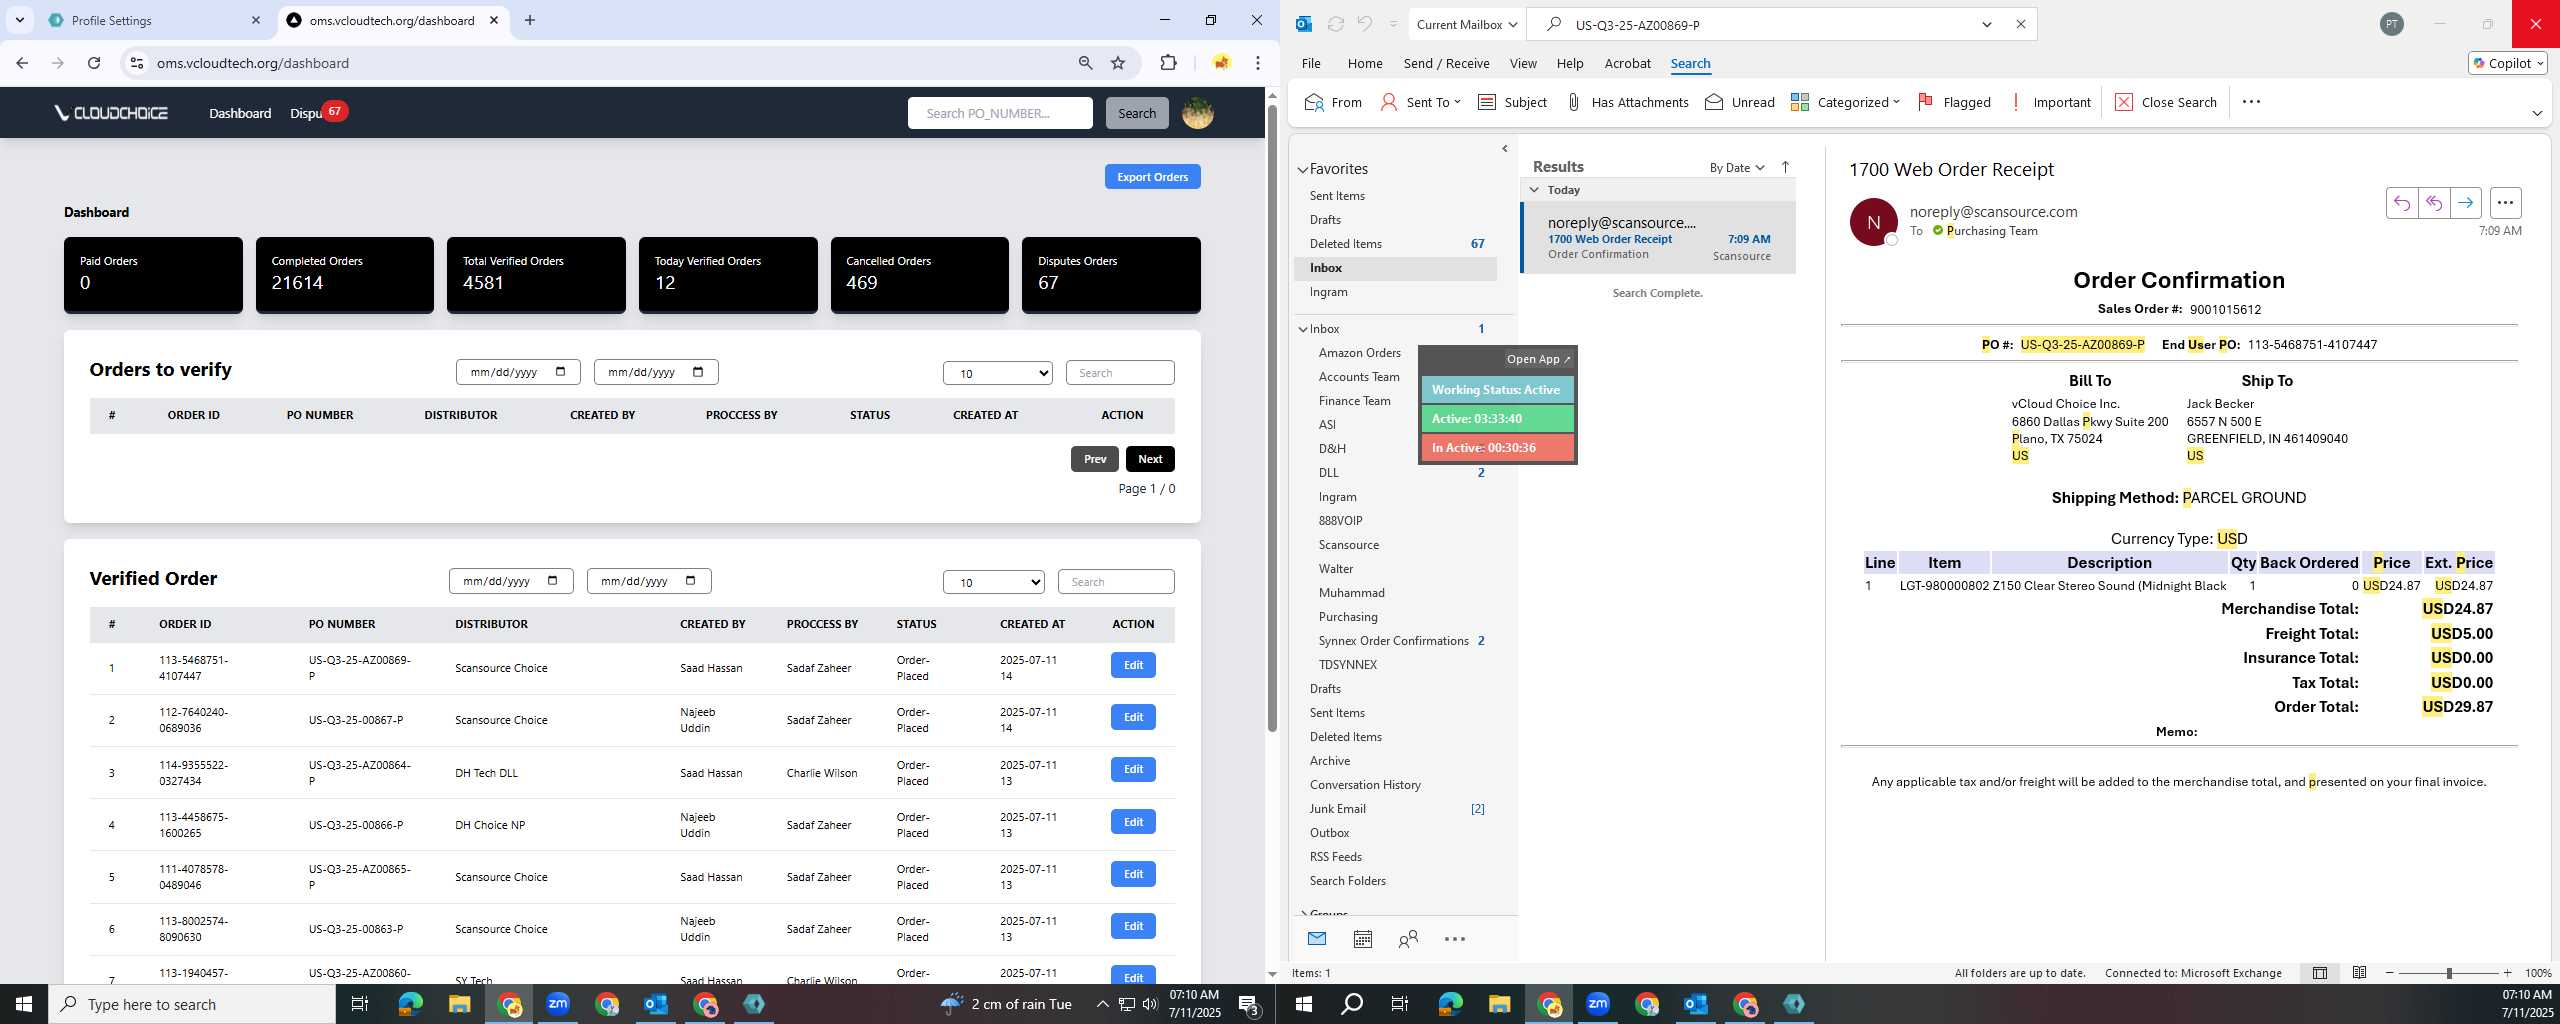
Task: Open the Current Mailbox scope dropdown
Action: [1468, 24]
